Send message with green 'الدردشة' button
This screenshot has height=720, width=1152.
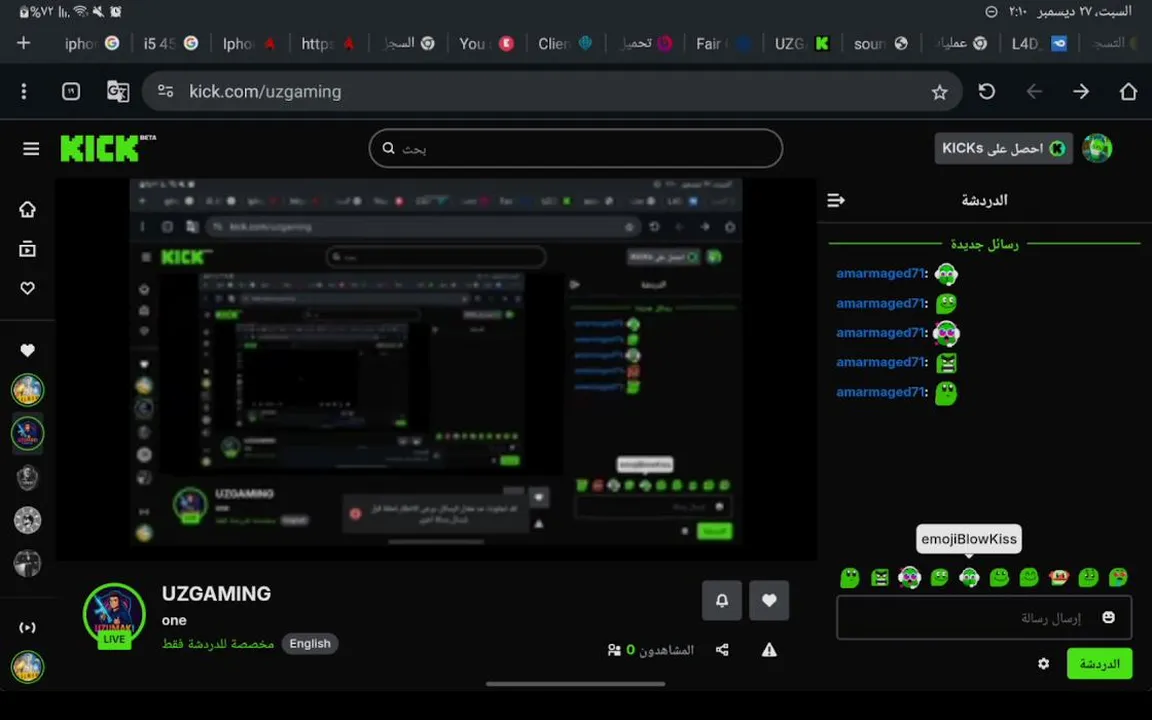click(x=1099, y=663)
